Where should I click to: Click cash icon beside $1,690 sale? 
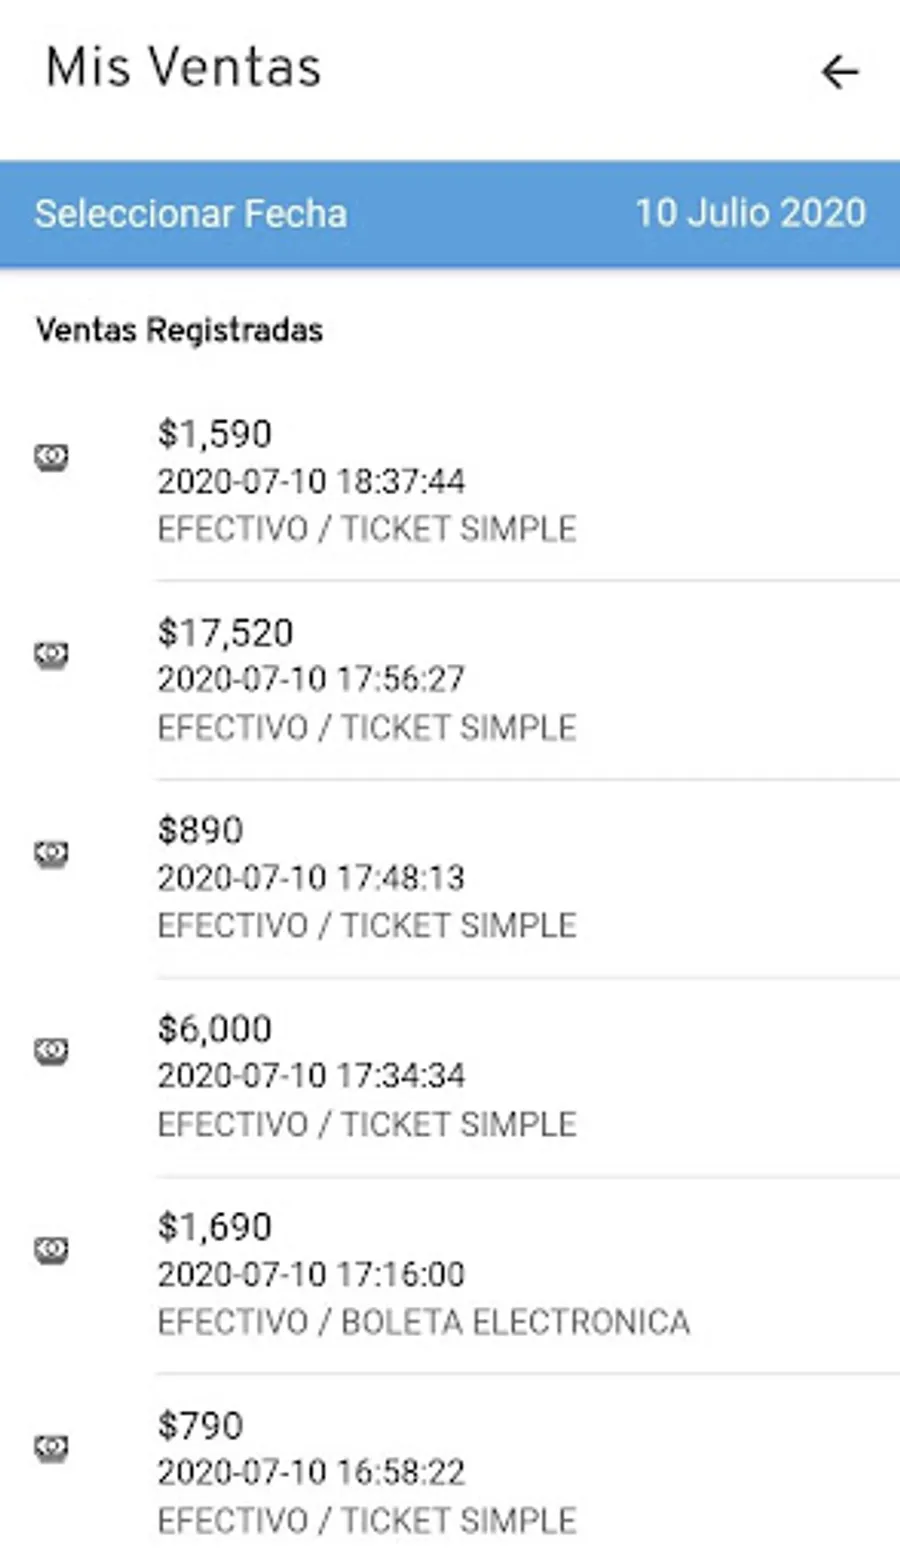52,1249
